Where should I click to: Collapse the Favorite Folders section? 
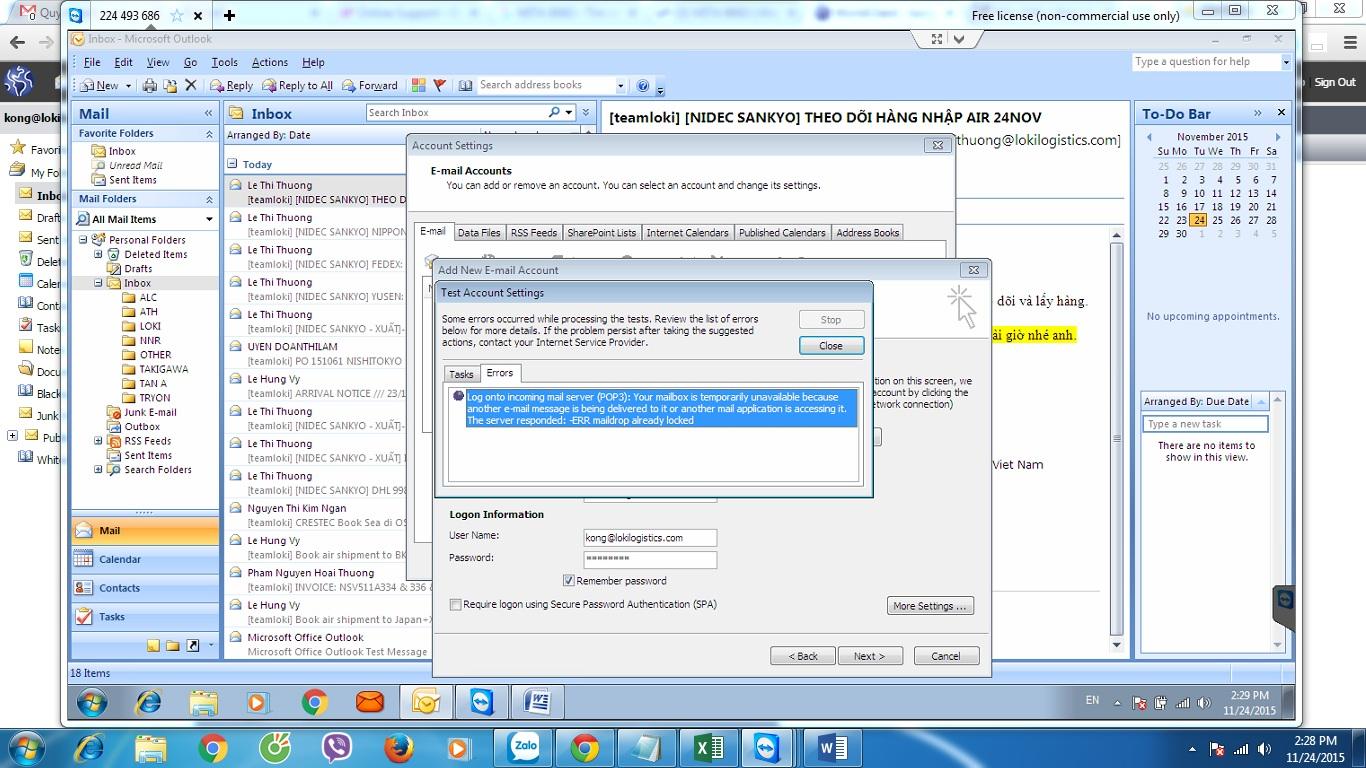[x=209, y=134]
